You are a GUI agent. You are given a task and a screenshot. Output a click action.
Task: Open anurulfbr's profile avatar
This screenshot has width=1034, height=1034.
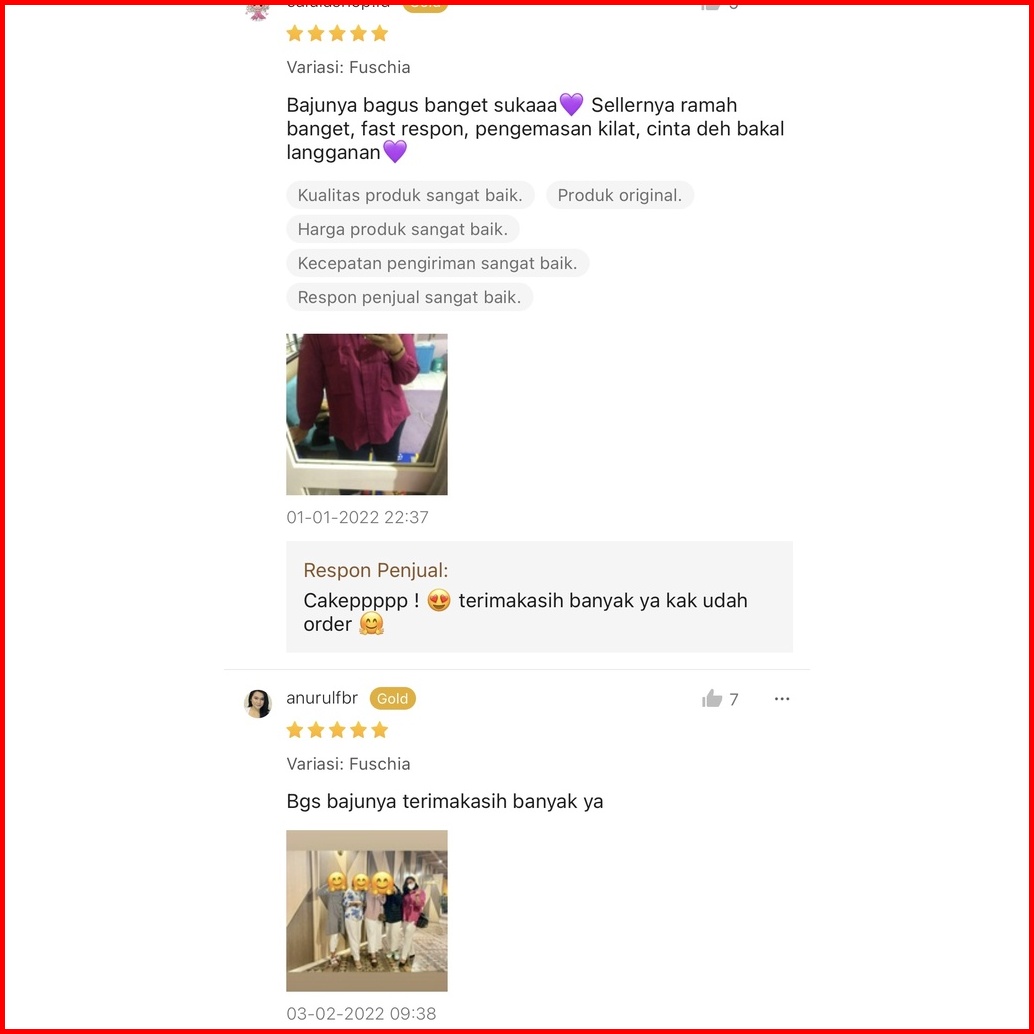point(258,704)
